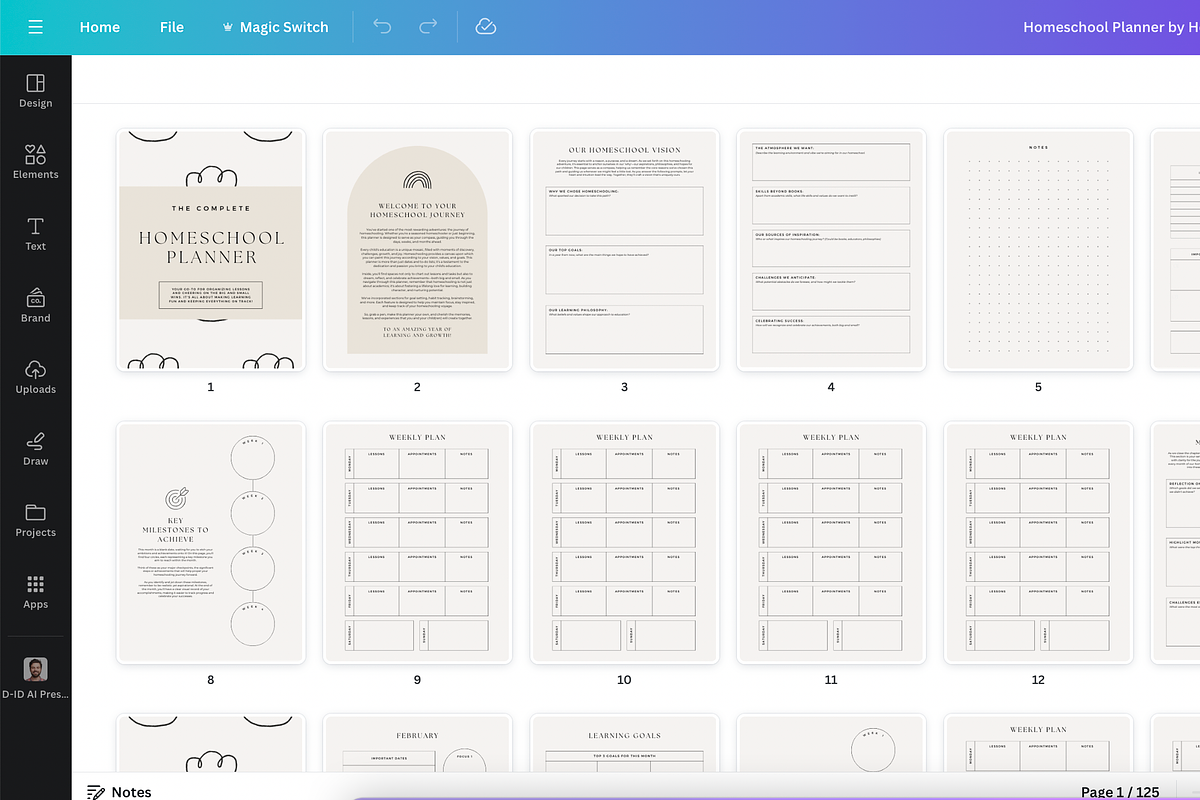Select page 1 Homeschool Planner cover thumbnail
Screen dimensions: 1200x800
point(211,250)
